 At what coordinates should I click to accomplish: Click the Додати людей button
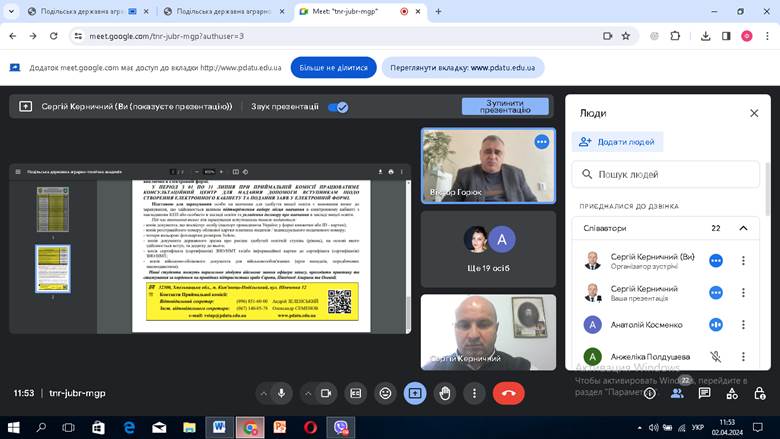pos(617,142)
